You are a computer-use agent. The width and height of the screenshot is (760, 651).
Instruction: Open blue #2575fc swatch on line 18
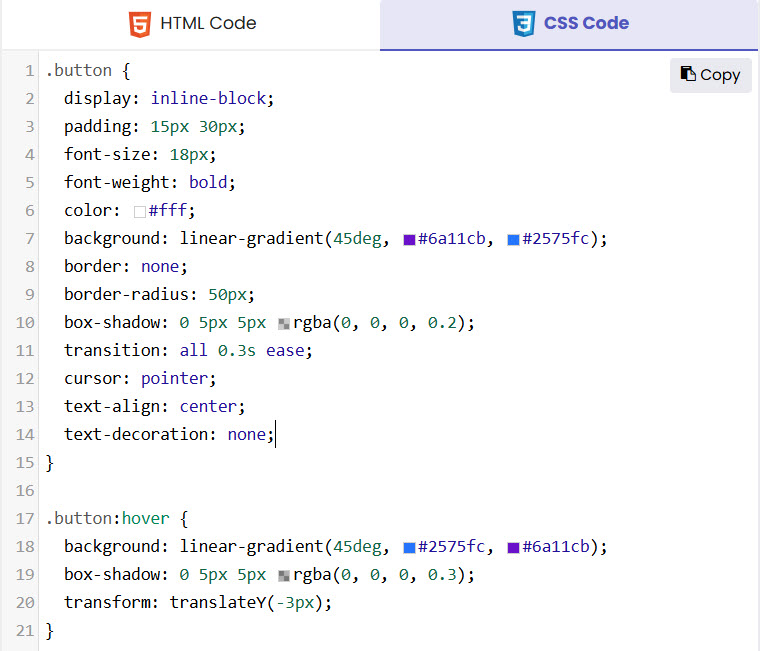click(x=410, y=548)
